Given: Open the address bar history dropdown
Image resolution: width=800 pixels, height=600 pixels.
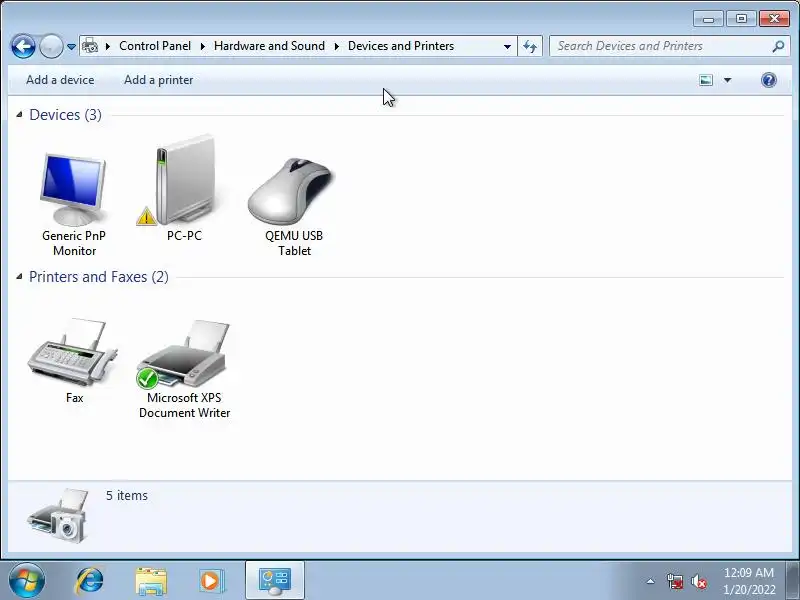Looking at the screenshot, I should 507,46.
